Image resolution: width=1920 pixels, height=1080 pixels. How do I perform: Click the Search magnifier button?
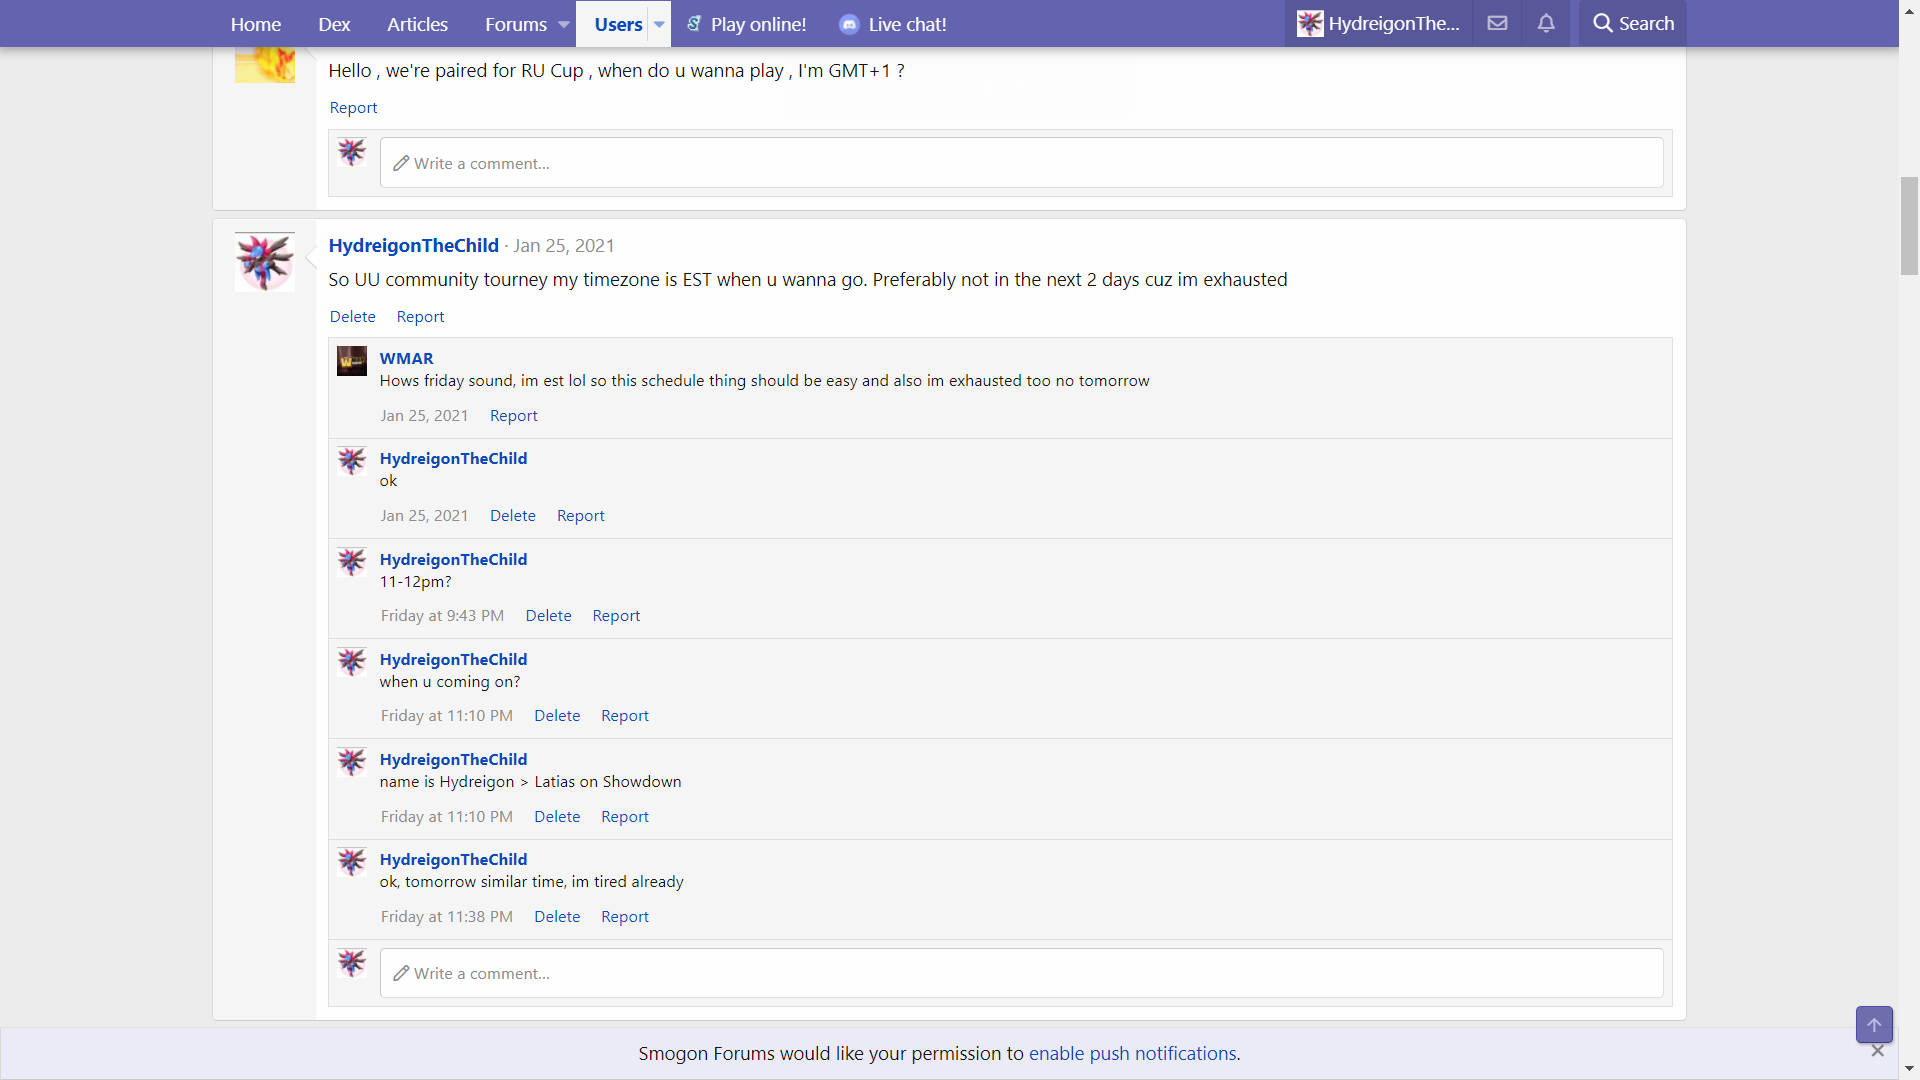[1632, 23]
